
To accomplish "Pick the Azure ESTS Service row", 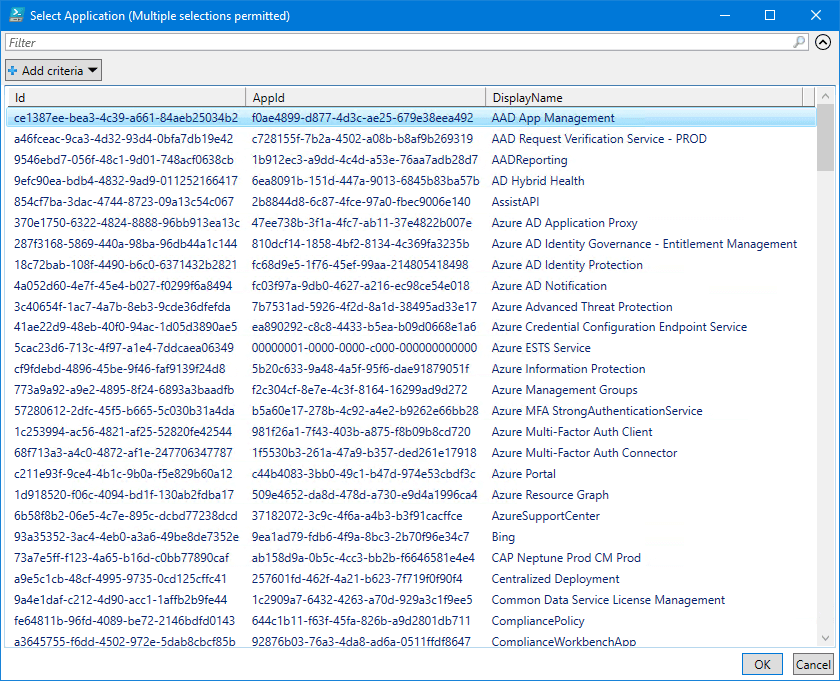I will pos(541,348).
